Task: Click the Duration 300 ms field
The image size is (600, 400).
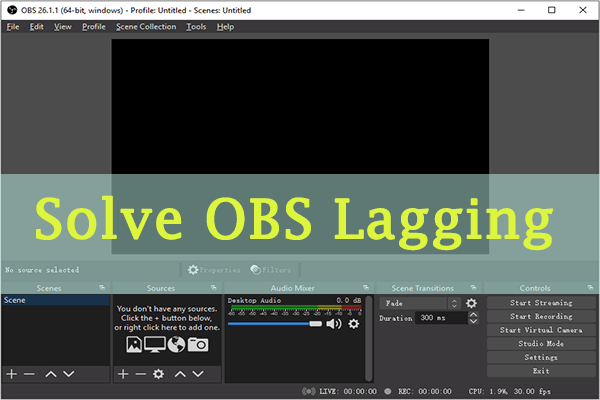Action: [442, 318]
